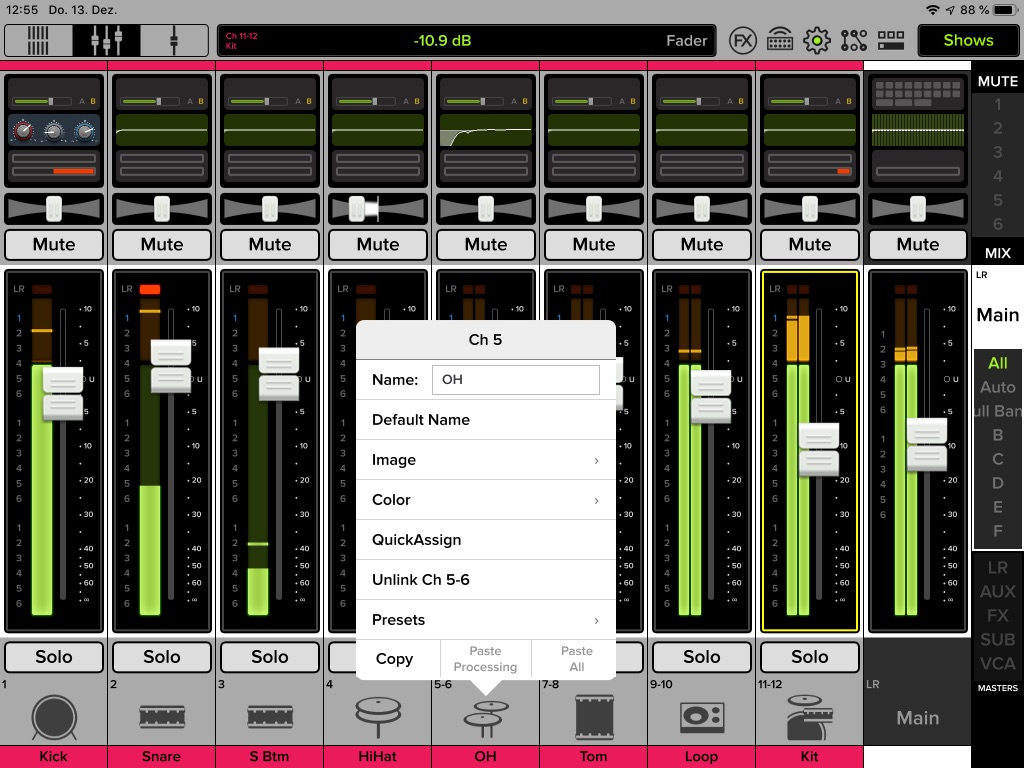The height and width of the screenshot is (768, 1024).
Task: Open the mixer Settings gear
Action: click(817, 40)
